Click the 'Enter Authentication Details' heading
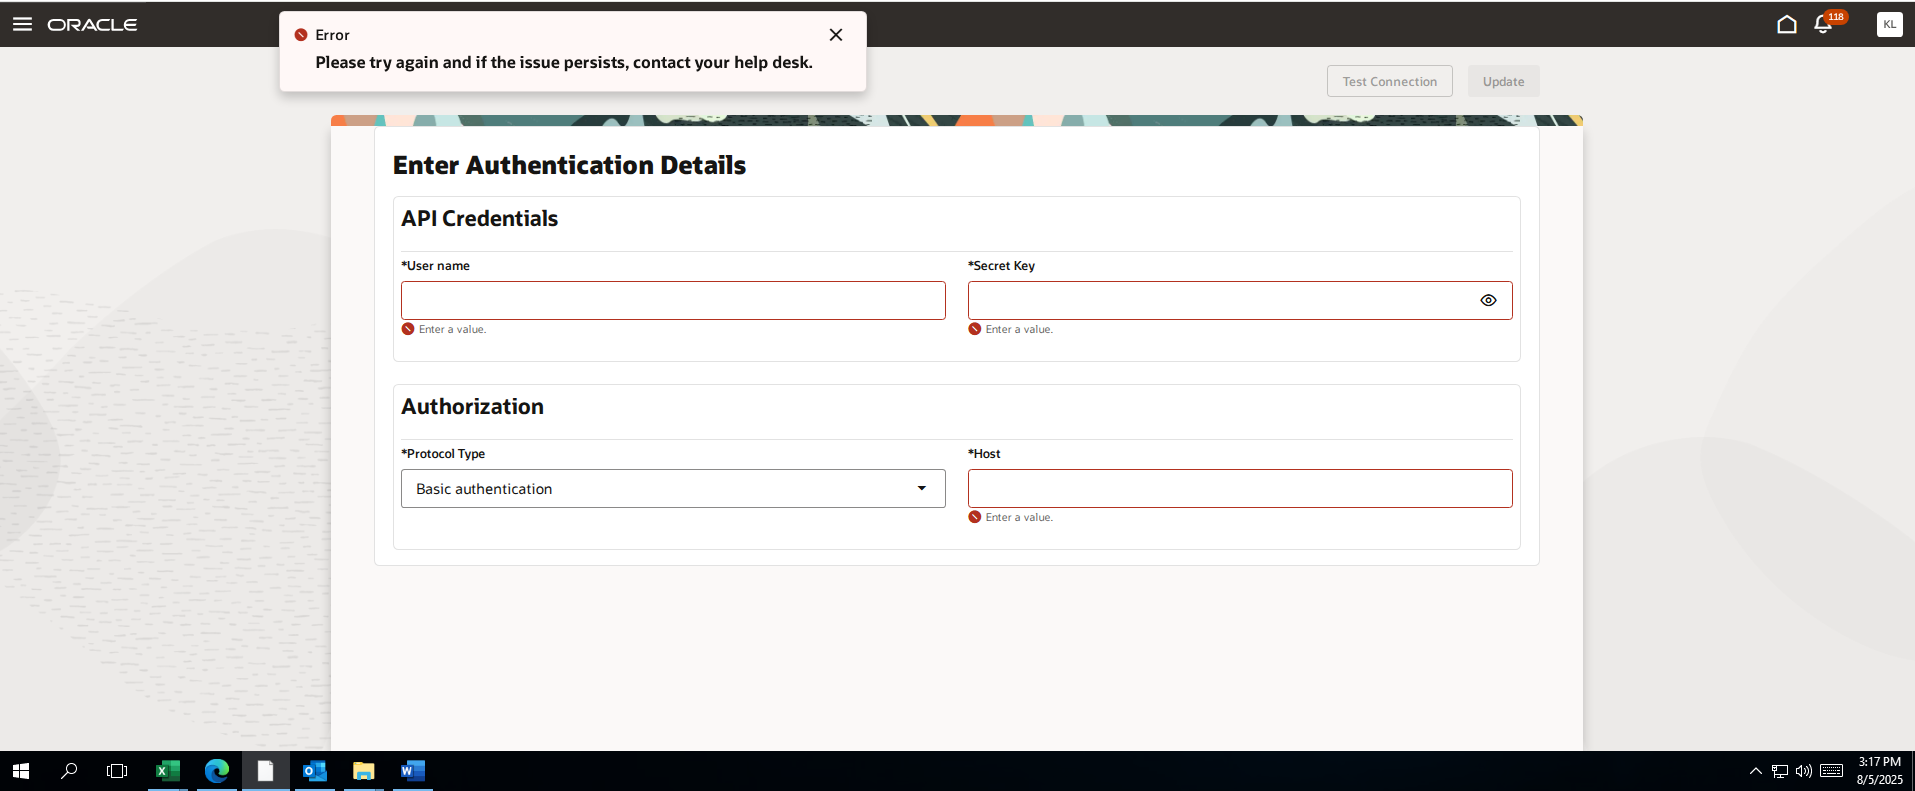 tap(569, 165)
